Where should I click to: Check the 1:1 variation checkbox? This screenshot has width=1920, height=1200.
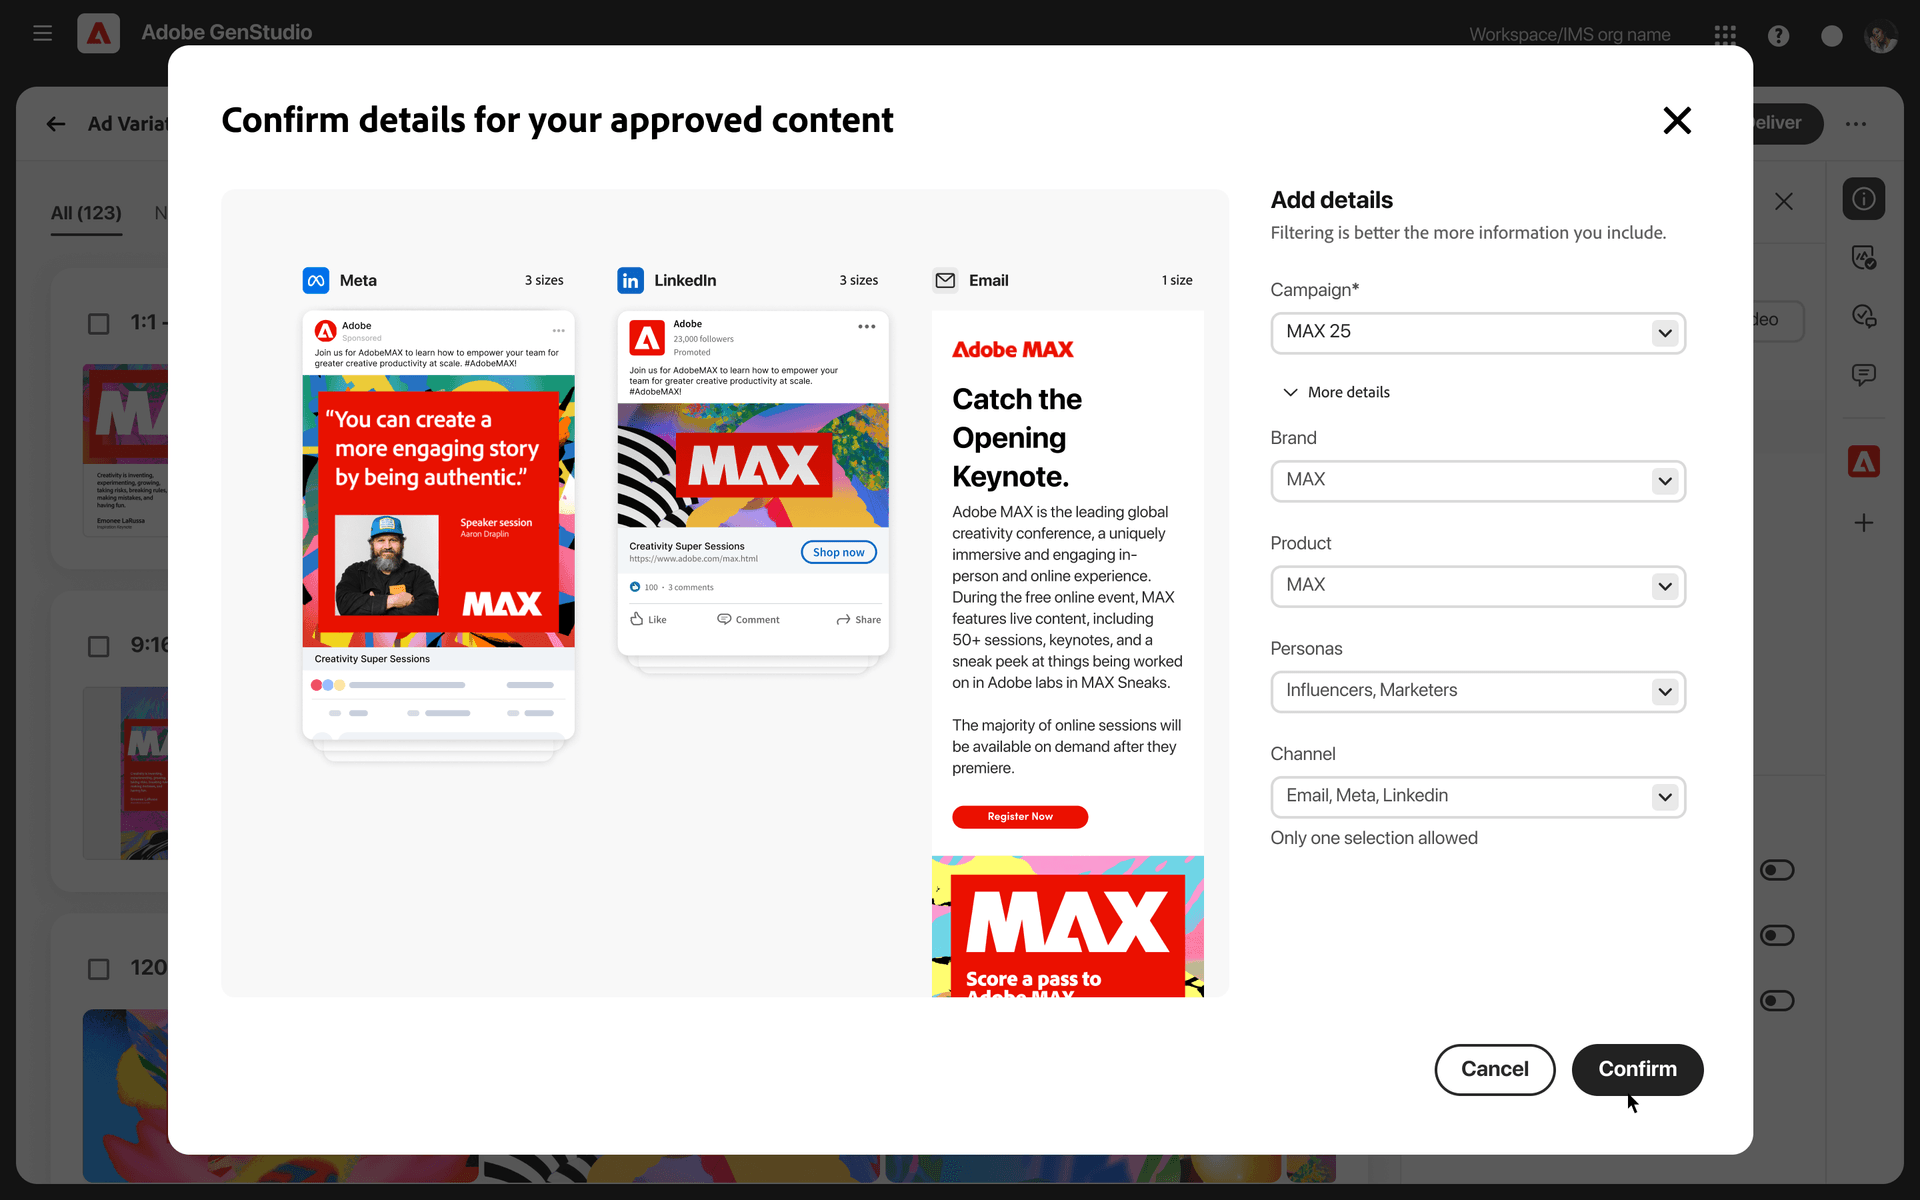[x=98, y=324]
